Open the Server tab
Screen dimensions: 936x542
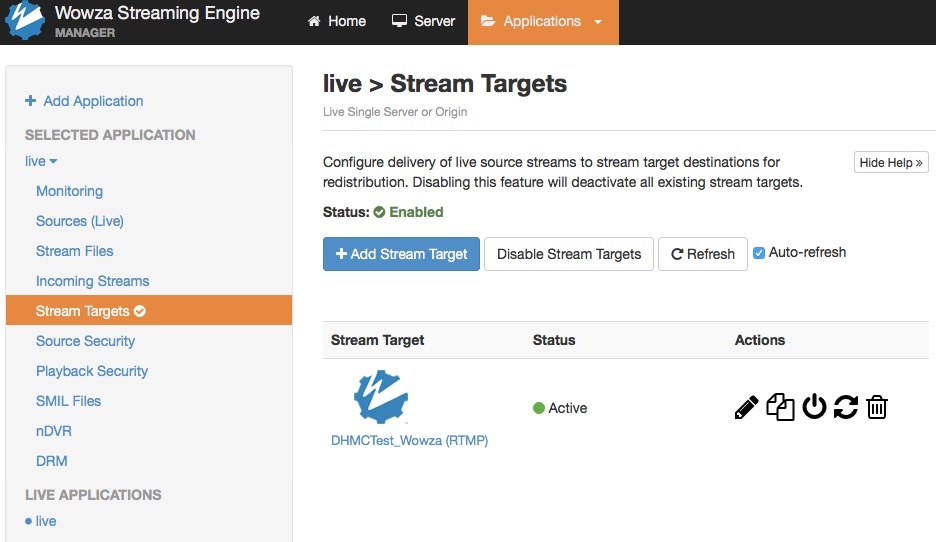(x=423, y=21)
